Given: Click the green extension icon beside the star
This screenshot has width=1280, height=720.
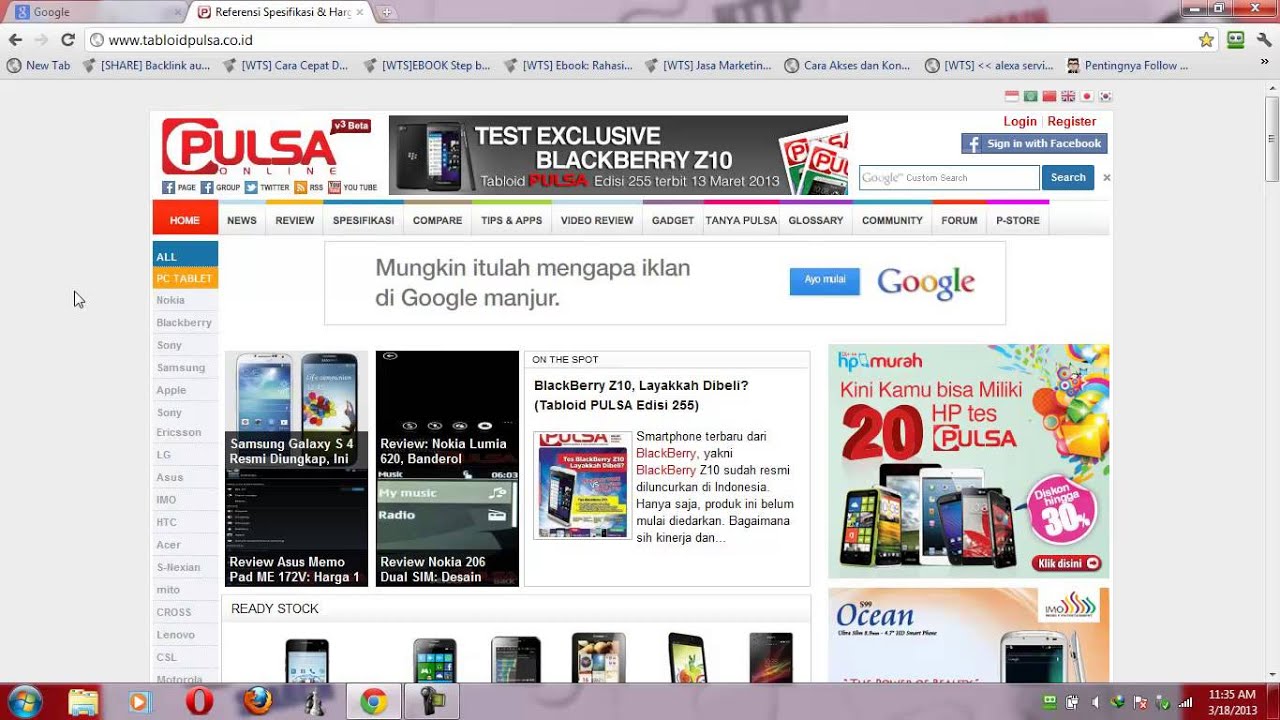Looking at the screenshot, I should [x=1236, y=40].
